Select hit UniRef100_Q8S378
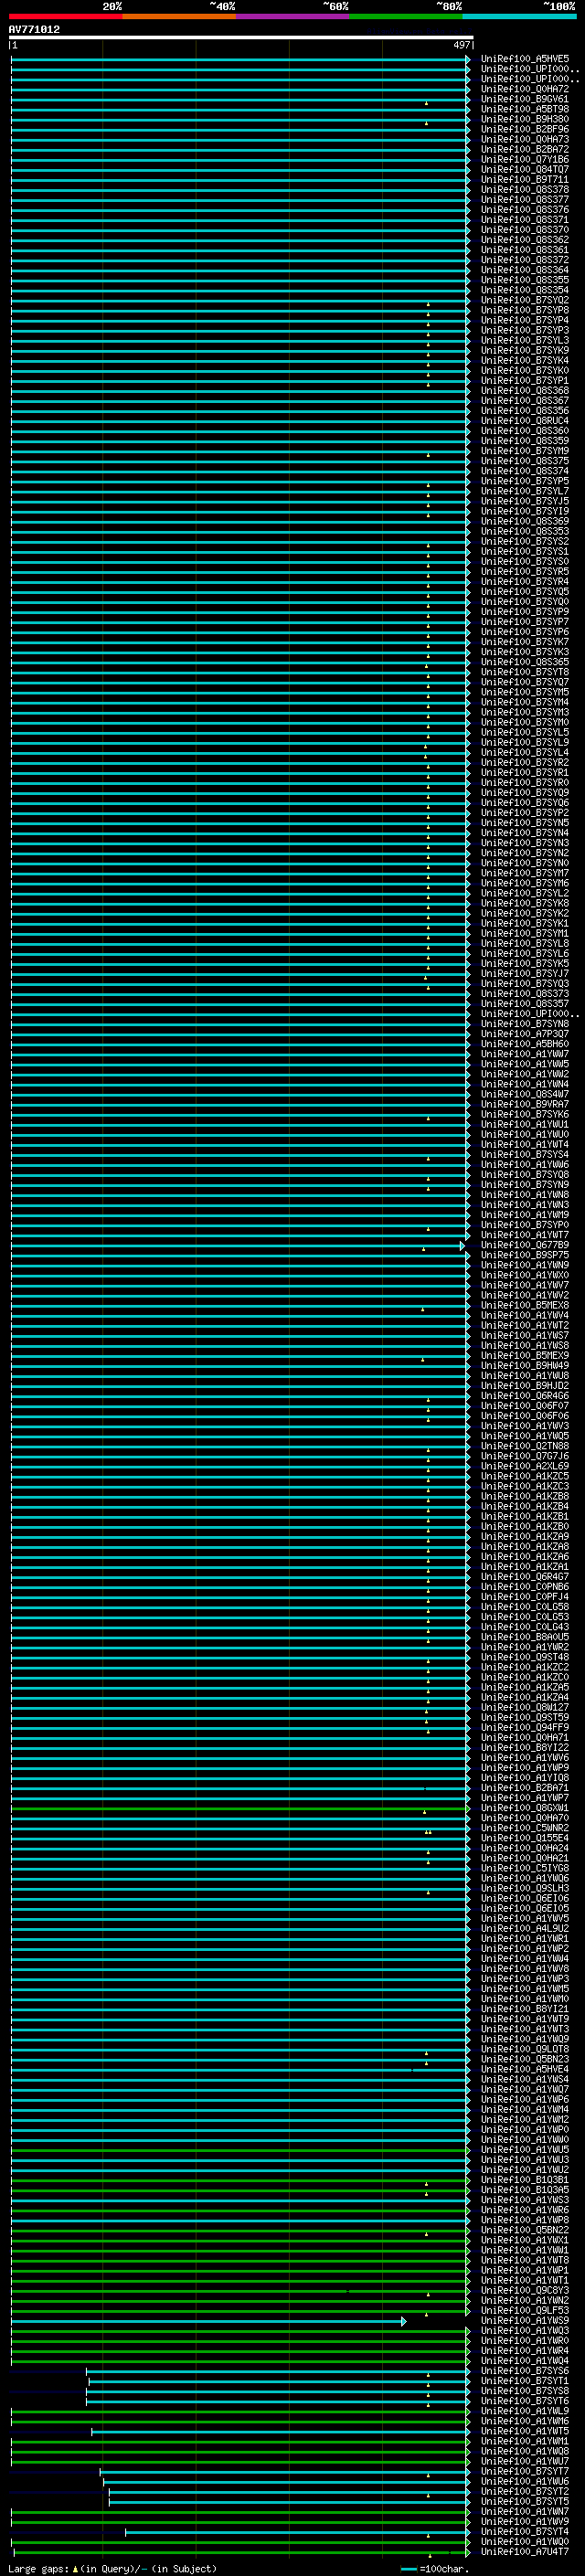Screen dimensions: 585x2576 point(525,190)
